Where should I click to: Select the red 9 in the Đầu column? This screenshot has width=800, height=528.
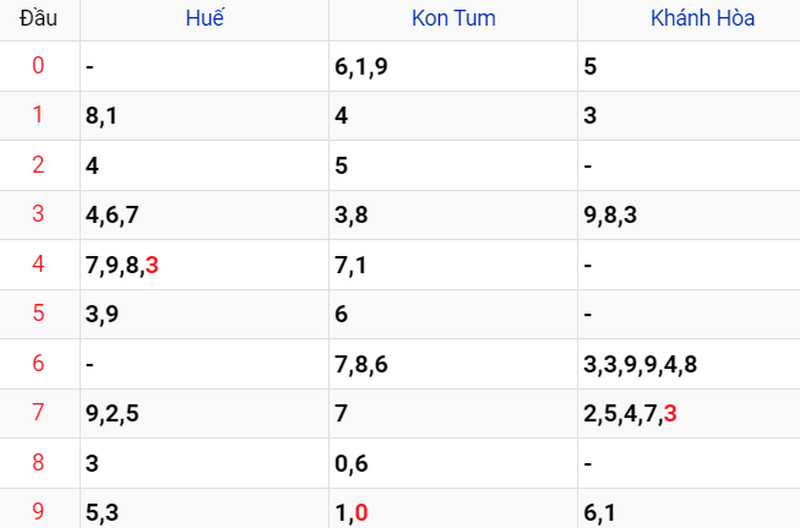(x=38, y=512)
